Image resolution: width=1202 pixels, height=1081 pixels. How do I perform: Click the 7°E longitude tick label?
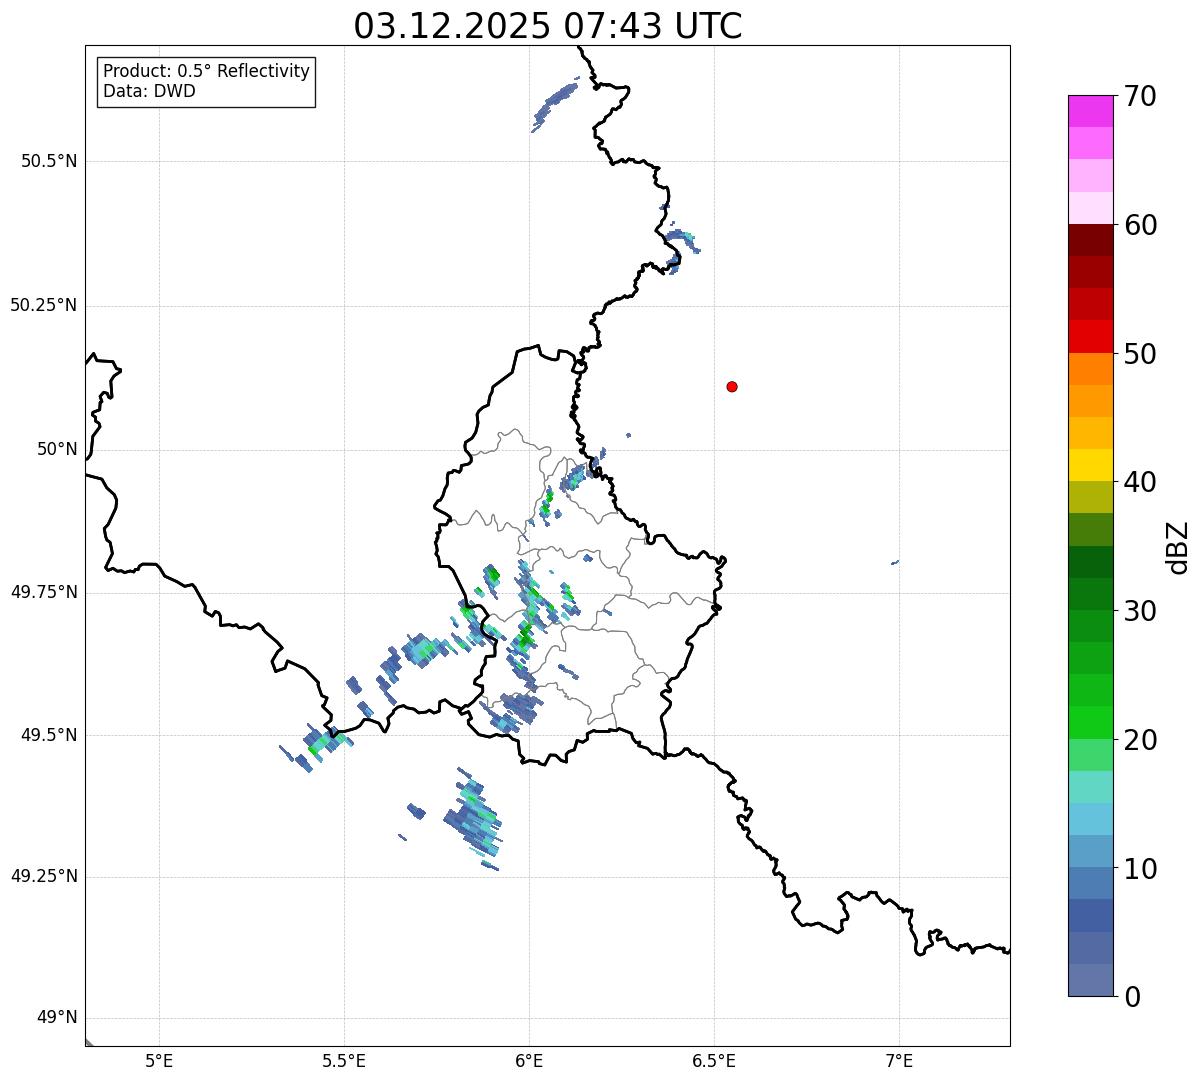coord(899,1060)
